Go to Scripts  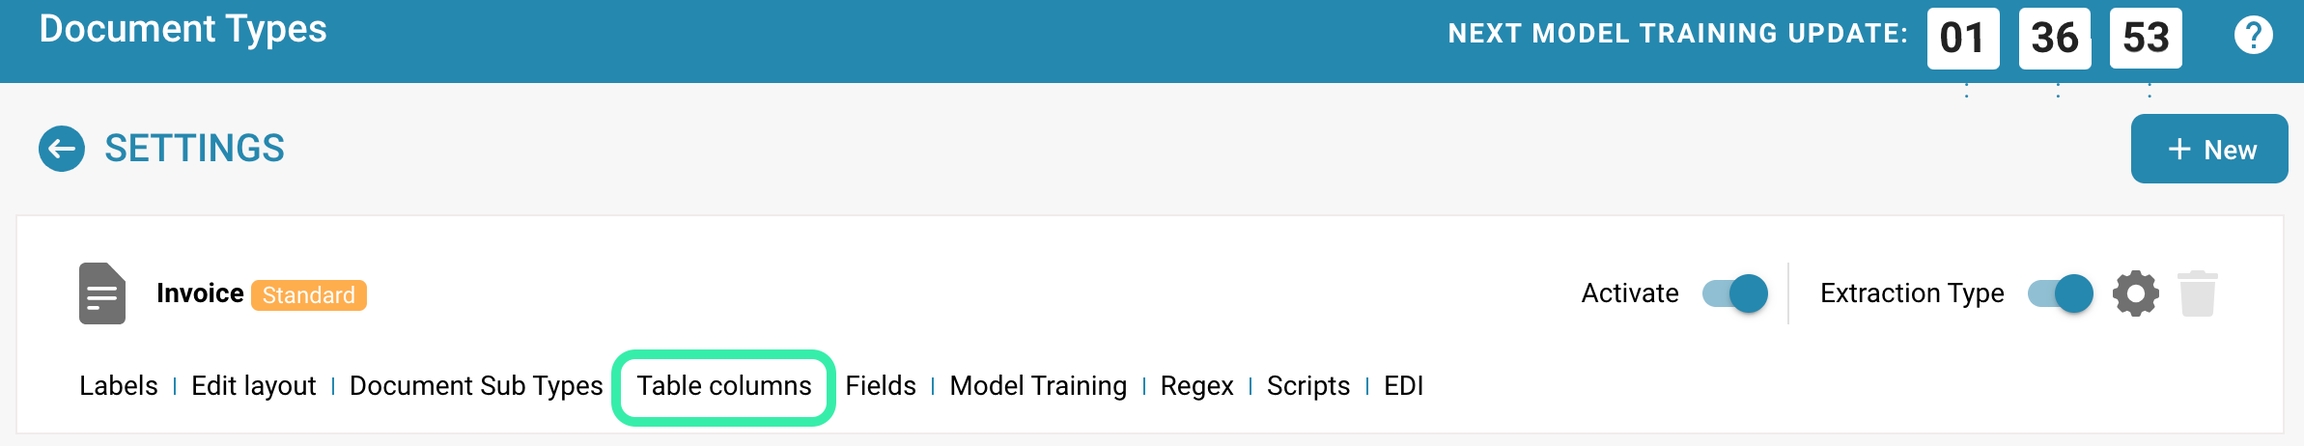coord(1308,386)
